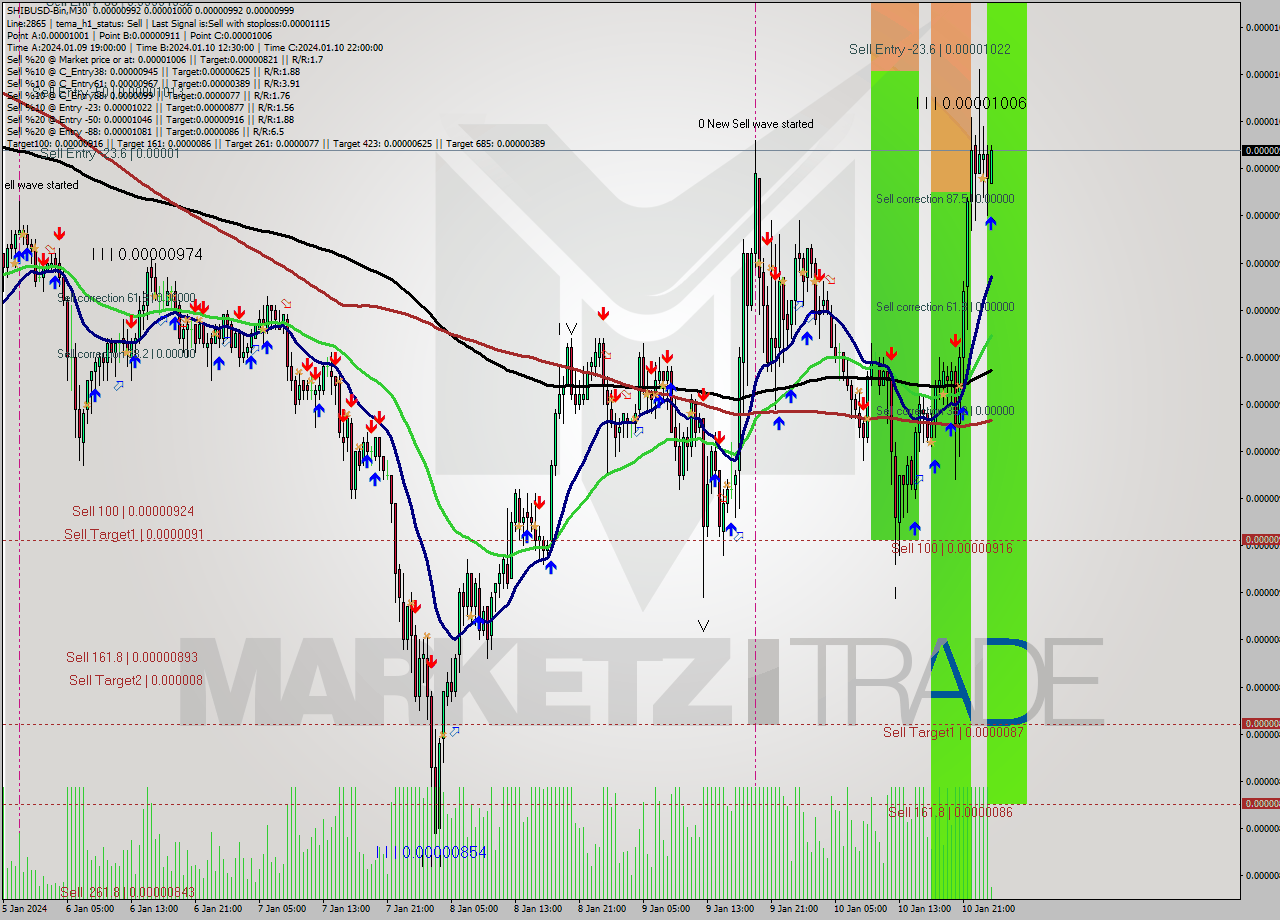Select 'Sell Entry -23.6 | 0.00001022' label
The width and height of the screenshot is (1280, 920).
tap(930, 49)
